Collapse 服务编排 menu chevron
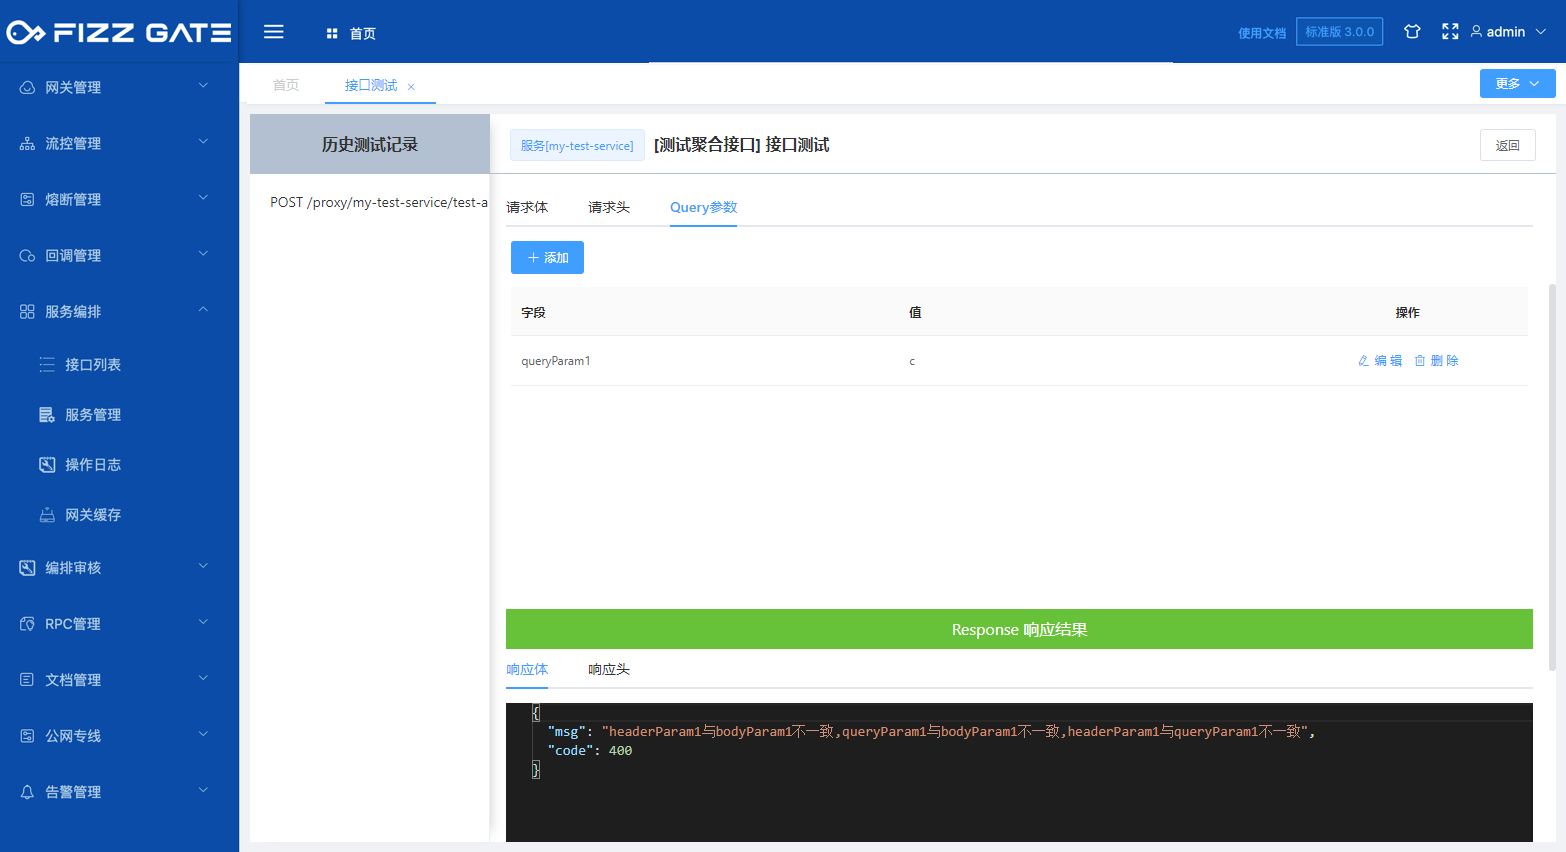The height and width of the screenshot is (852, 1566). tap(203, 310)
